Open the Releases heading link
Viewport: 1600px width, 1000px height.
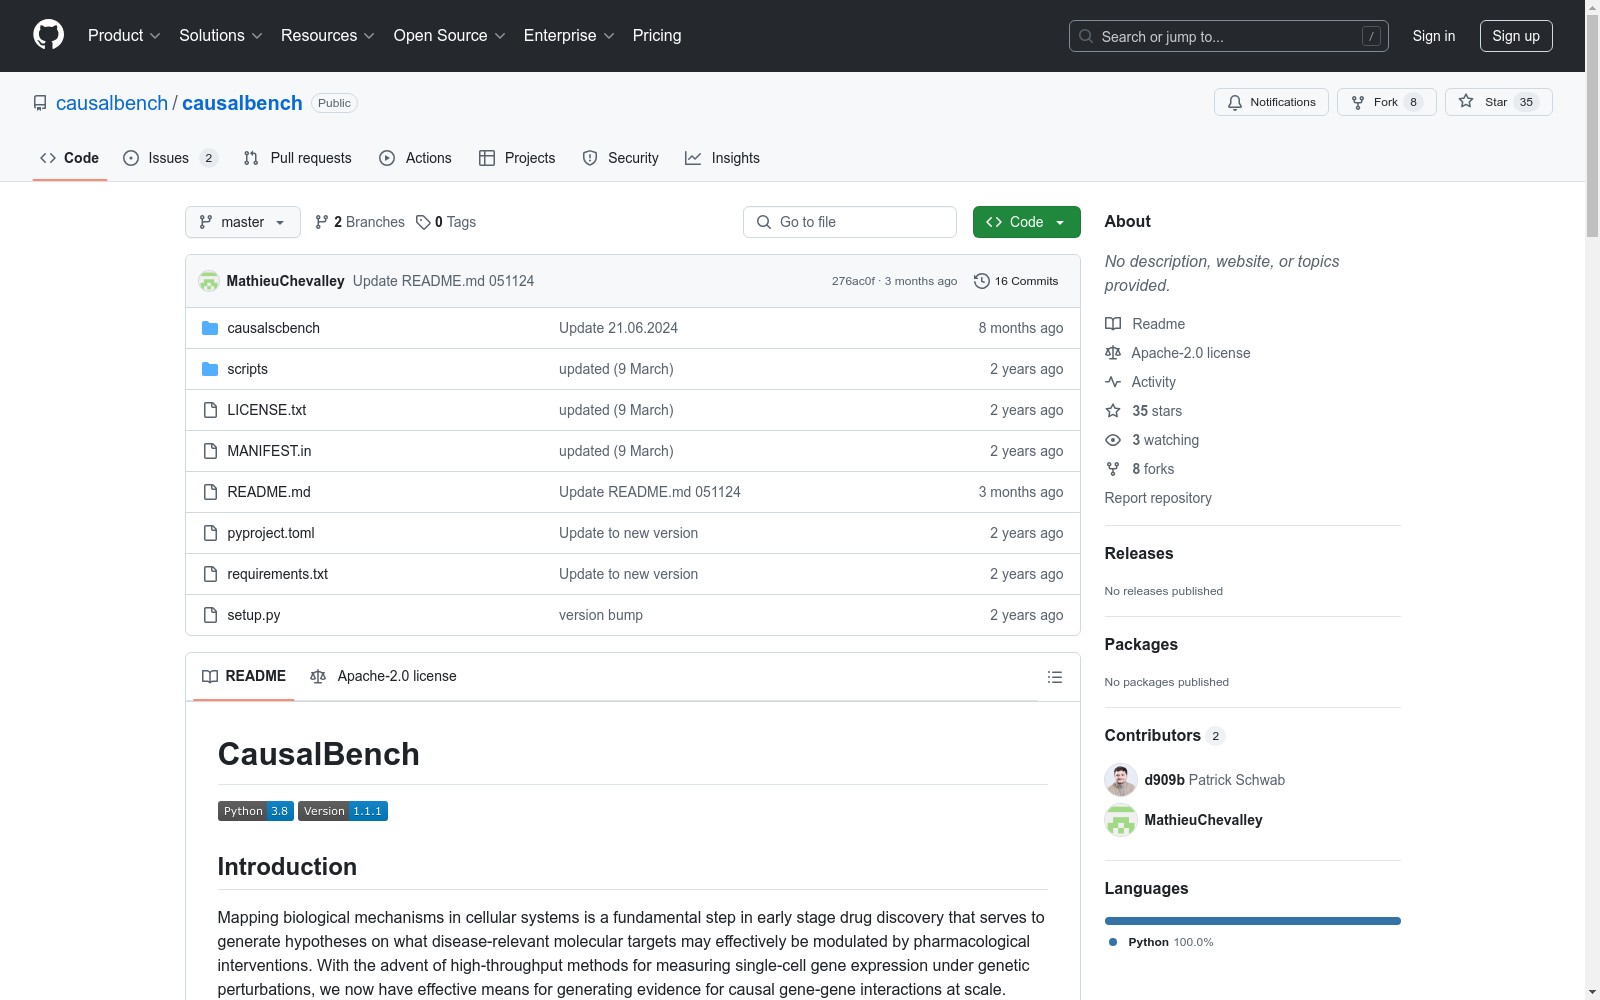point(1139,553)
